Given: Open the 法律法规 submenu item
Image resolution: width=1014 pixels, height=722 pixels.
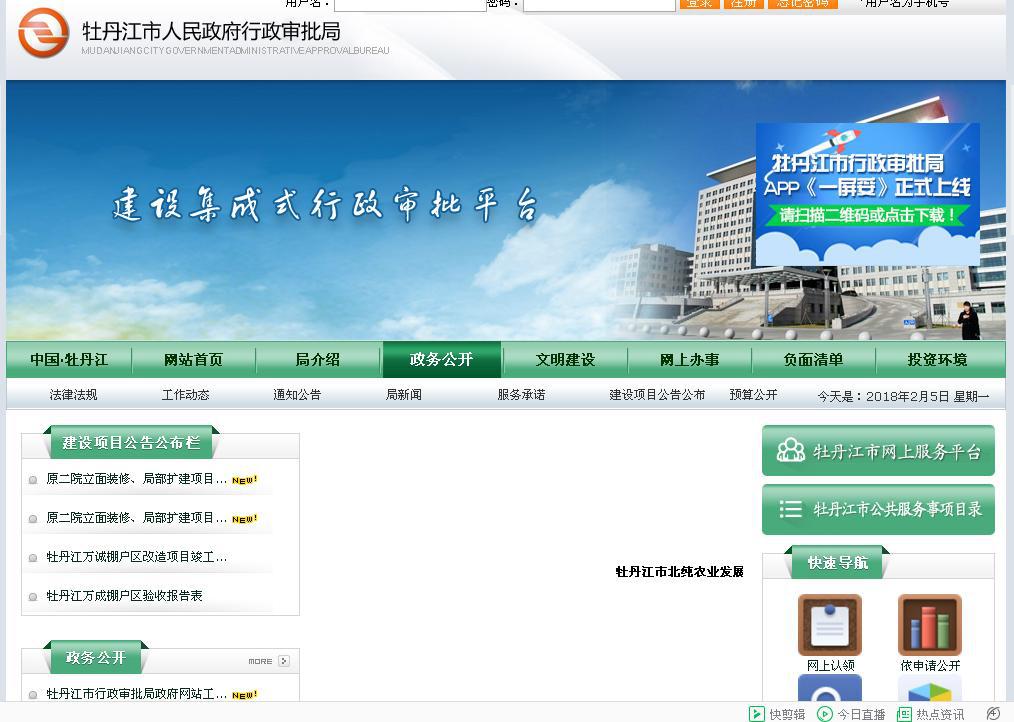Looking at the screenshot, I should point(73,395).
